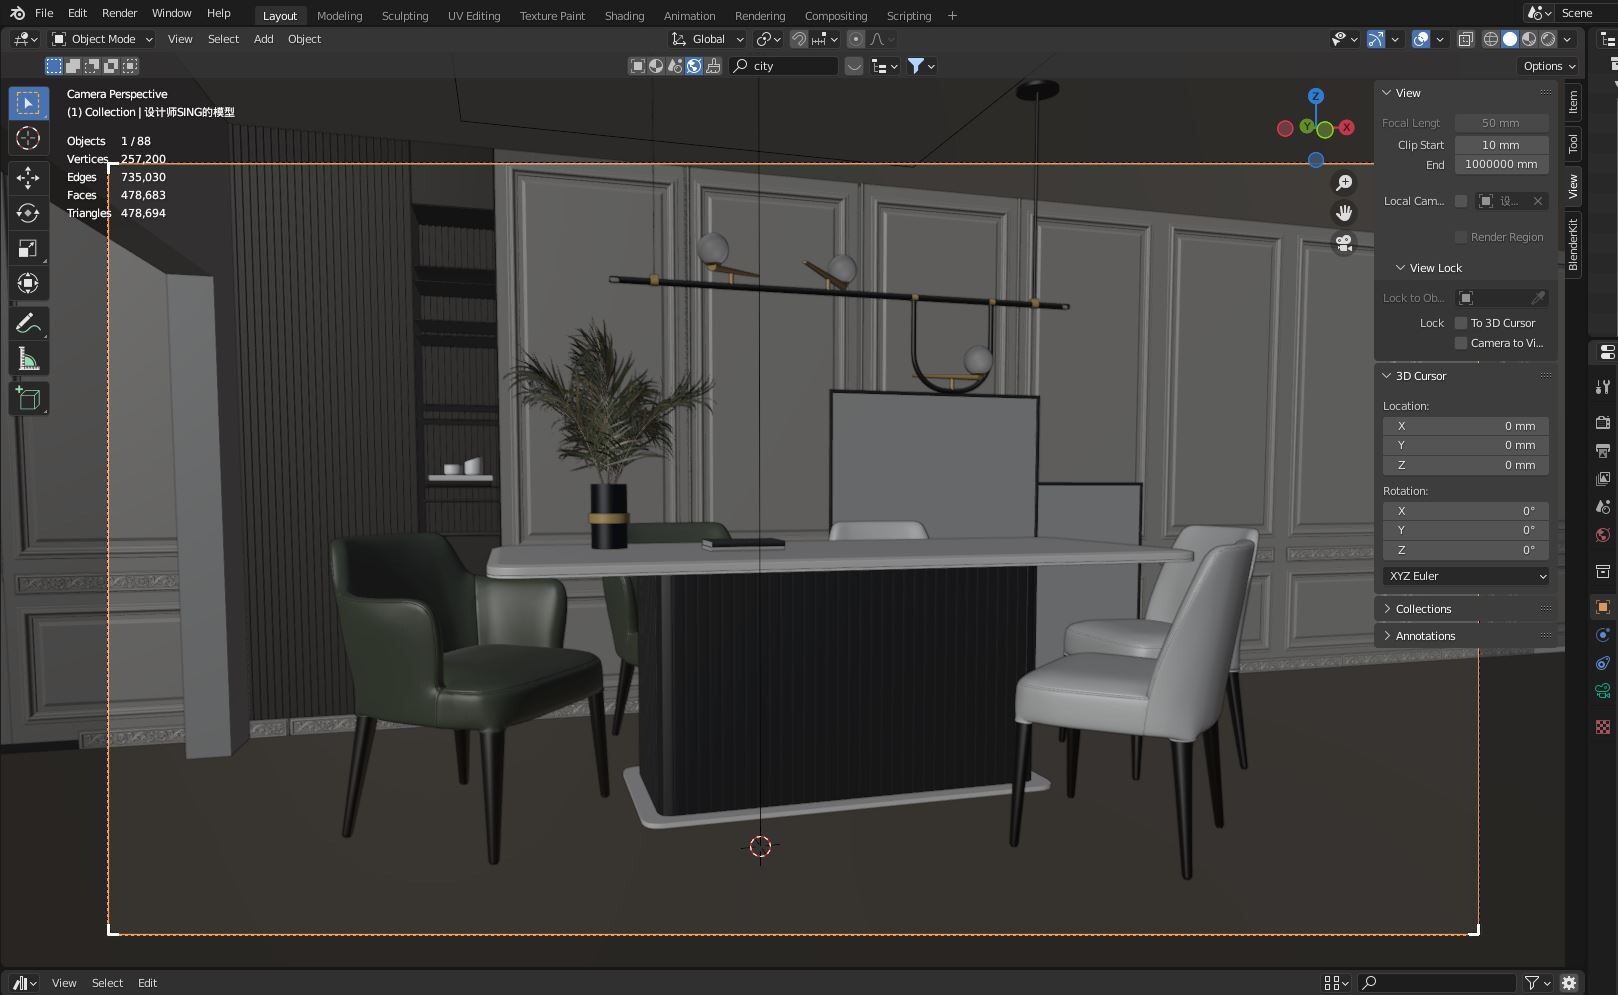This screenshot has height=995, width=1618.
Task: Enable the Camera to View checkbox
Action: pos(1461,343)
